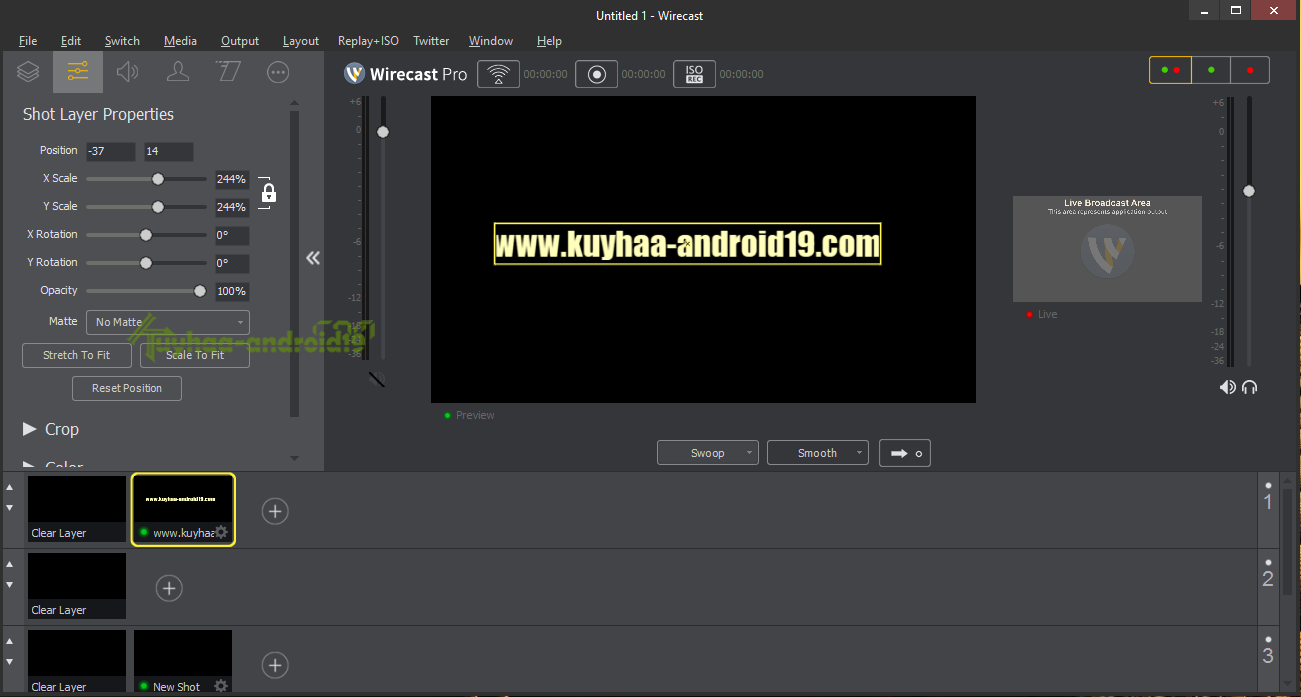Screen dimensions: 1301x697
Task: Adjust the X Scale slider
Action: [157, 179]
